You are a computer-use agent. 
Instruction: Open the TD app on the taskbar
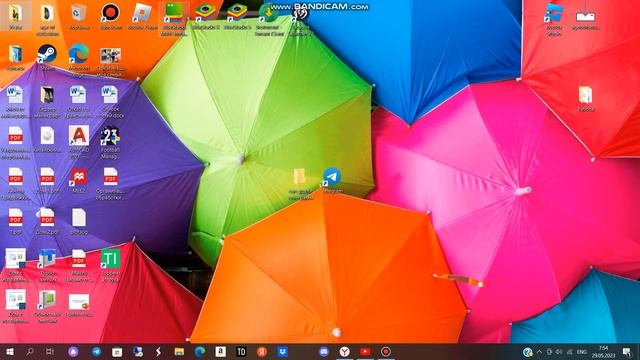pyautogui.click(x=241, y=351)
